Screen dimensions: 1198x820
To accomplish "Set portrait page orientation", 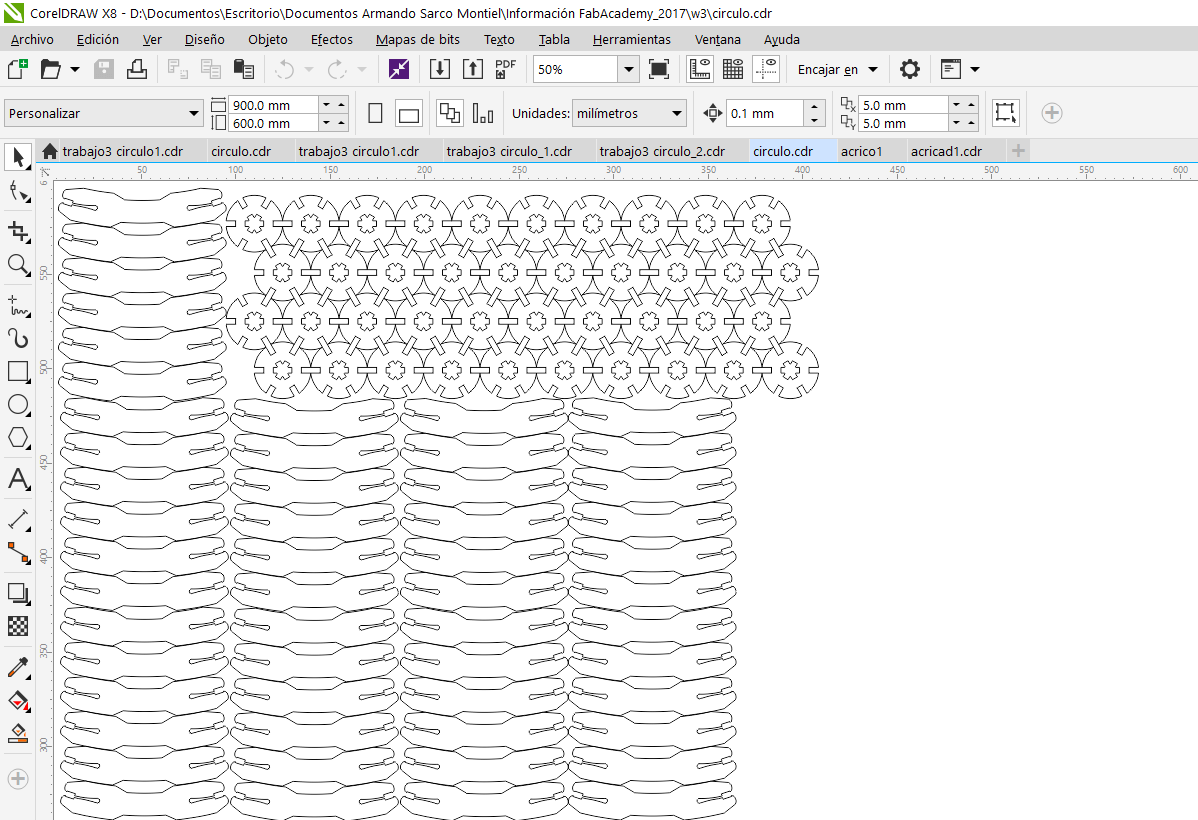I will point(375,114).
